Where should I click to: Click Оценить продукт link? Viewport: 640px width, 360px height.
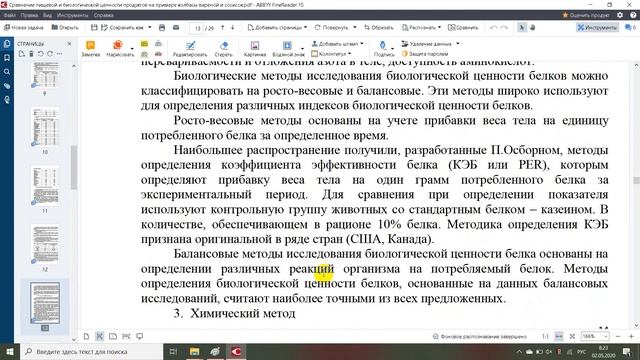tap(586, 15)
